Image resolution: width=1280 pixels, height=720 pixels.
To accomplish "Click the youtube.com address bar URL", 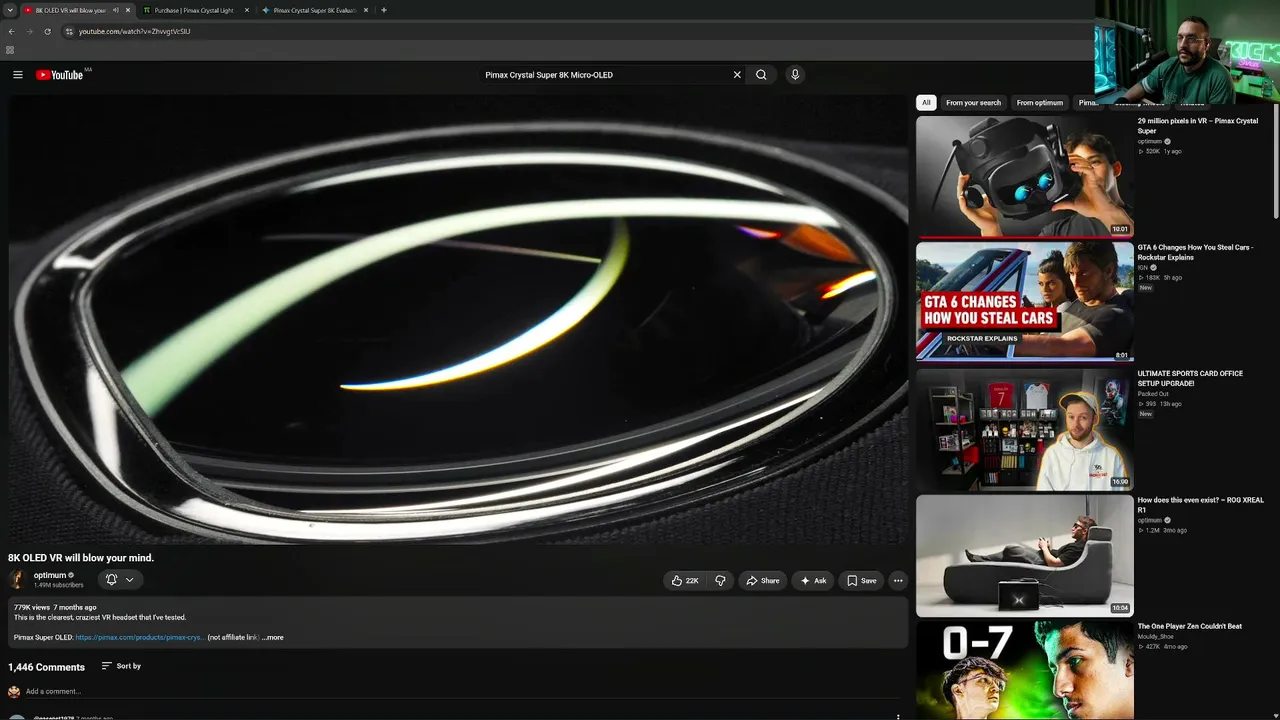I will coord(134,31).
